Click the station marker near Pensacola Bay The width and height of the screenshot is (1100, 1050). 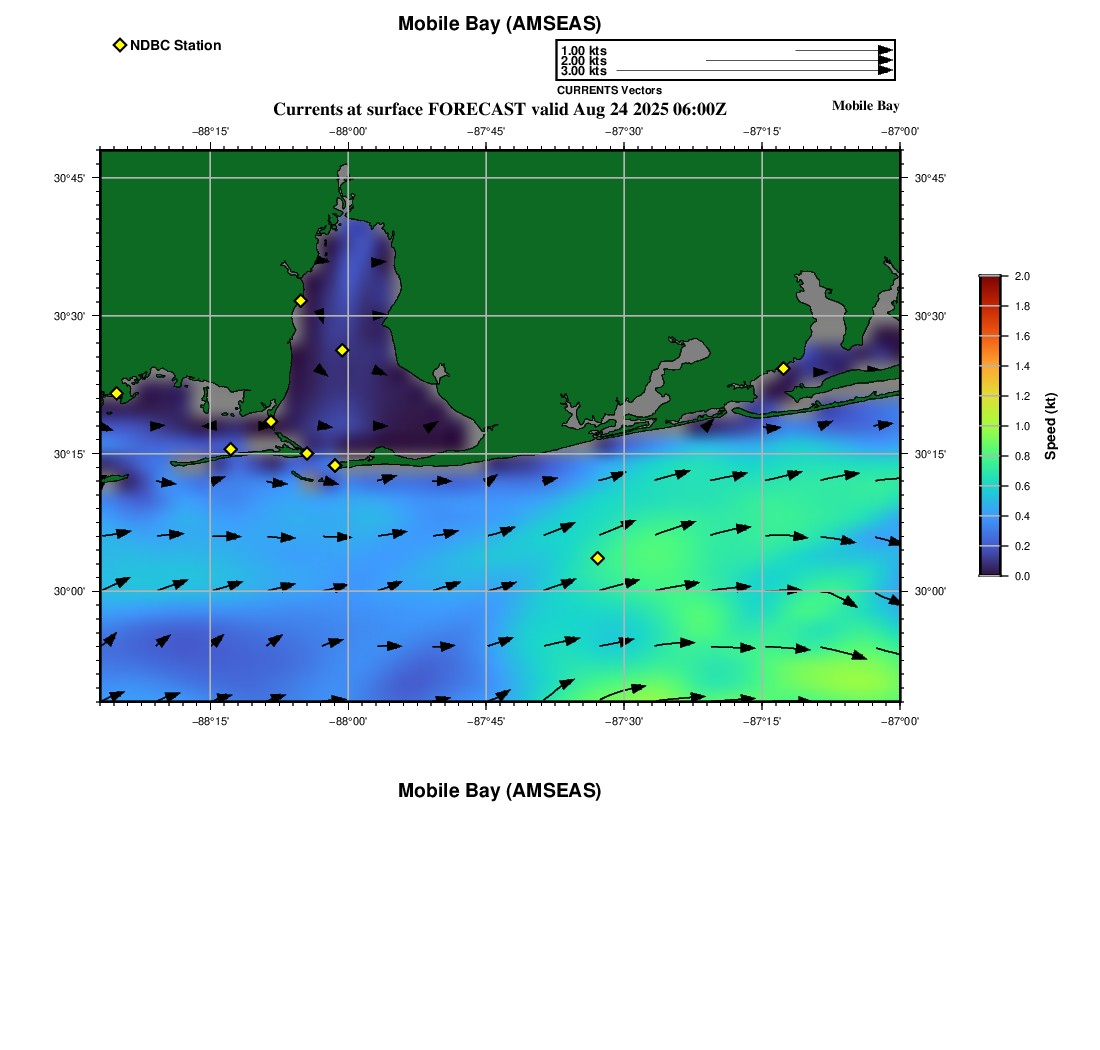784,368
